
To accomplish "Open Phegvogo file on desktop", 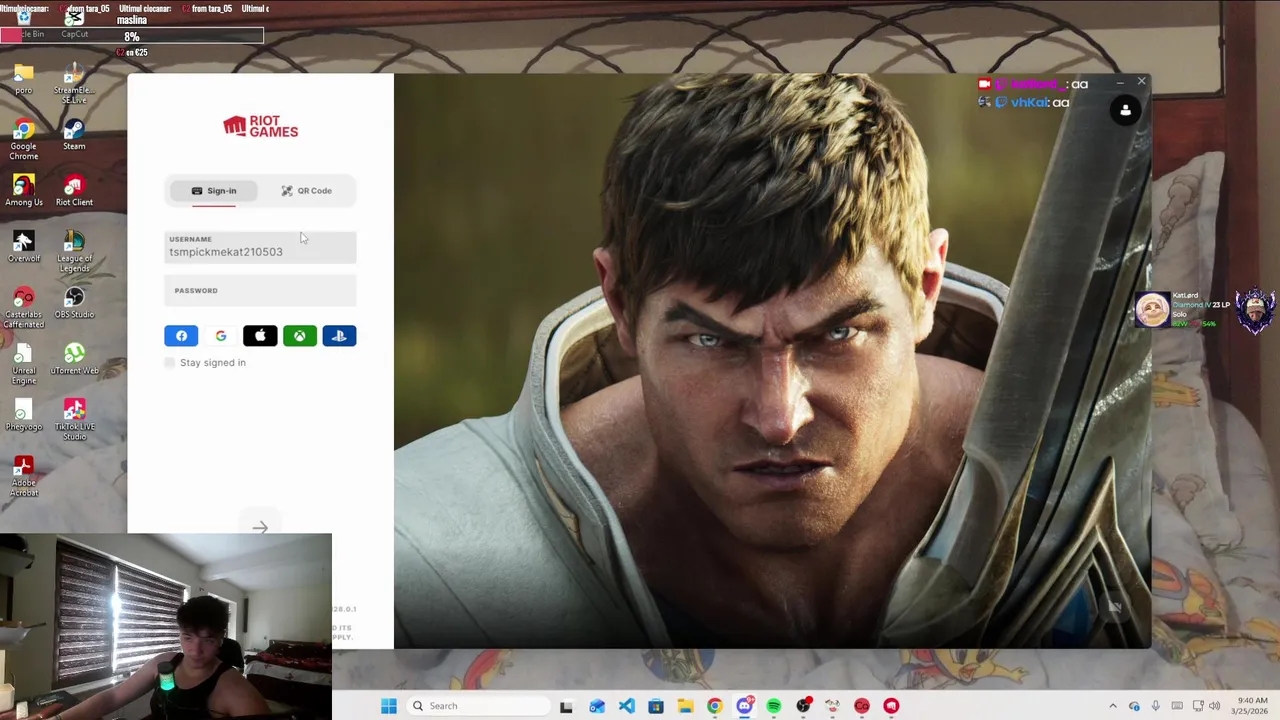I will point(24,415).
